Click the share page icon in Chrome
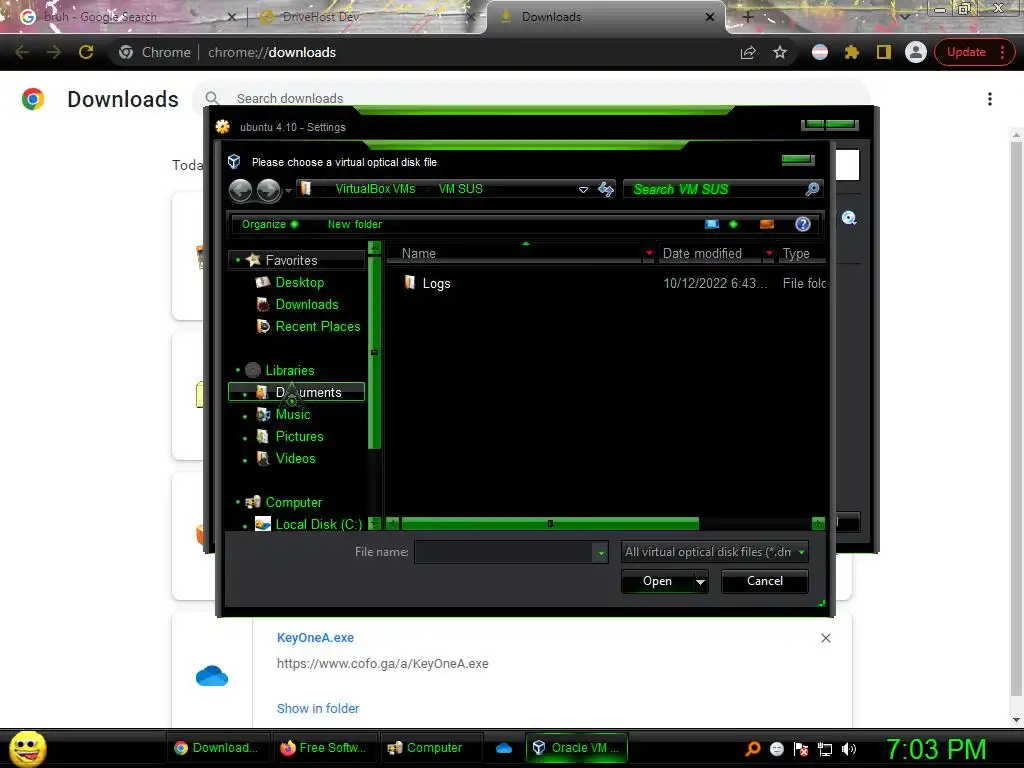The height and width of the screenshot is (768, 1024). 748,52
